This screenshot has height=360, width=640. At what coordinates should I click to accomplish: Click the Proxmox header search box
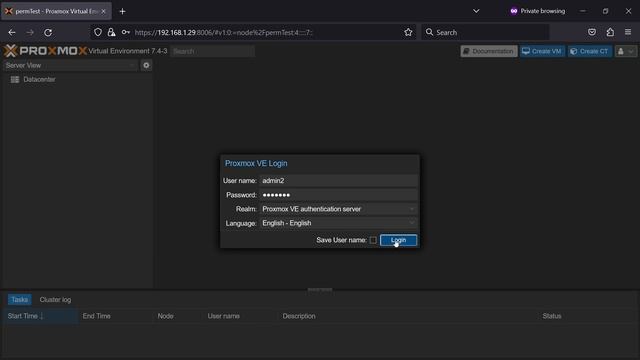click(213, 51)
